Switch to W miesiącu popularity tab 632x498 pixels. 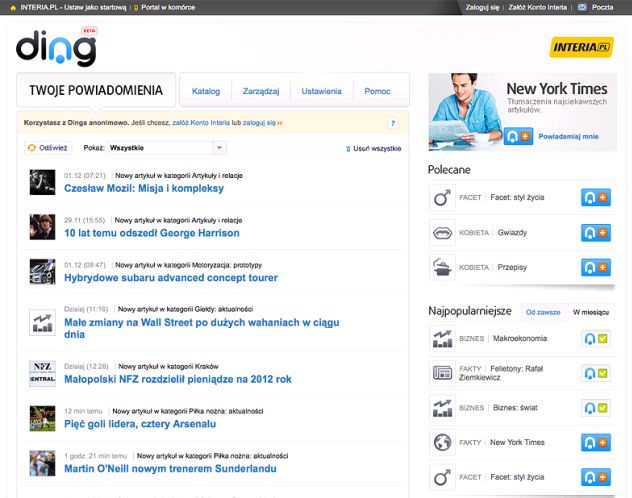pyautogui.click(x=591, y=312)
